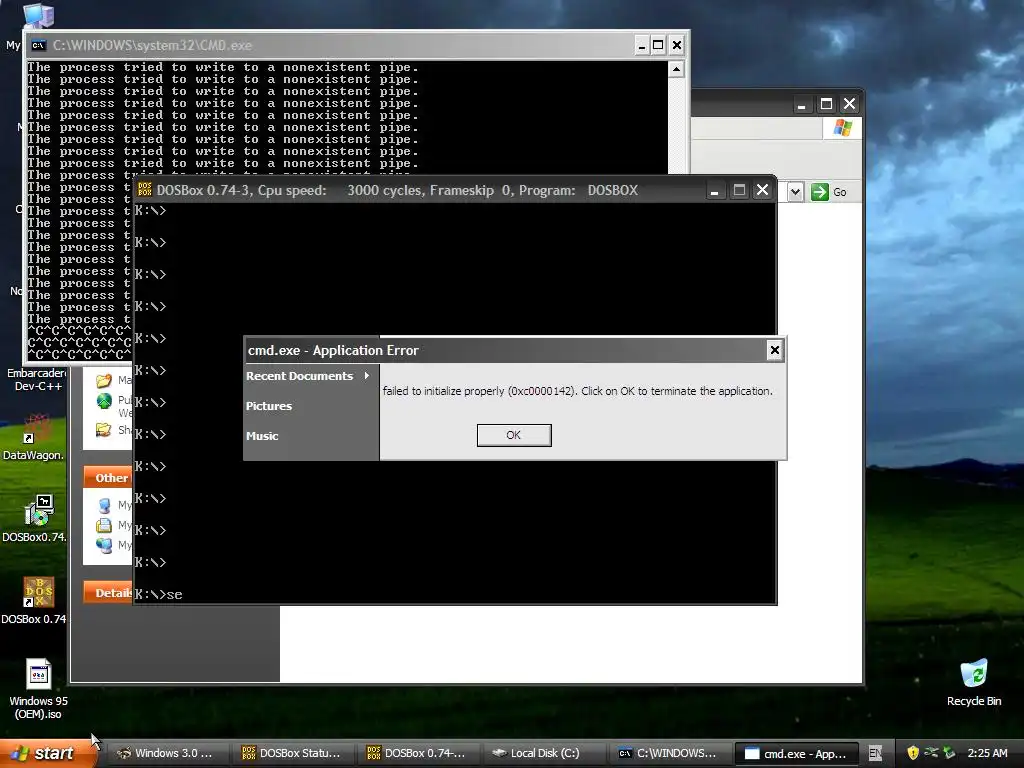Click scroll up arrow in CMD window
The image size is (1024, 768).
click(676, 69)
